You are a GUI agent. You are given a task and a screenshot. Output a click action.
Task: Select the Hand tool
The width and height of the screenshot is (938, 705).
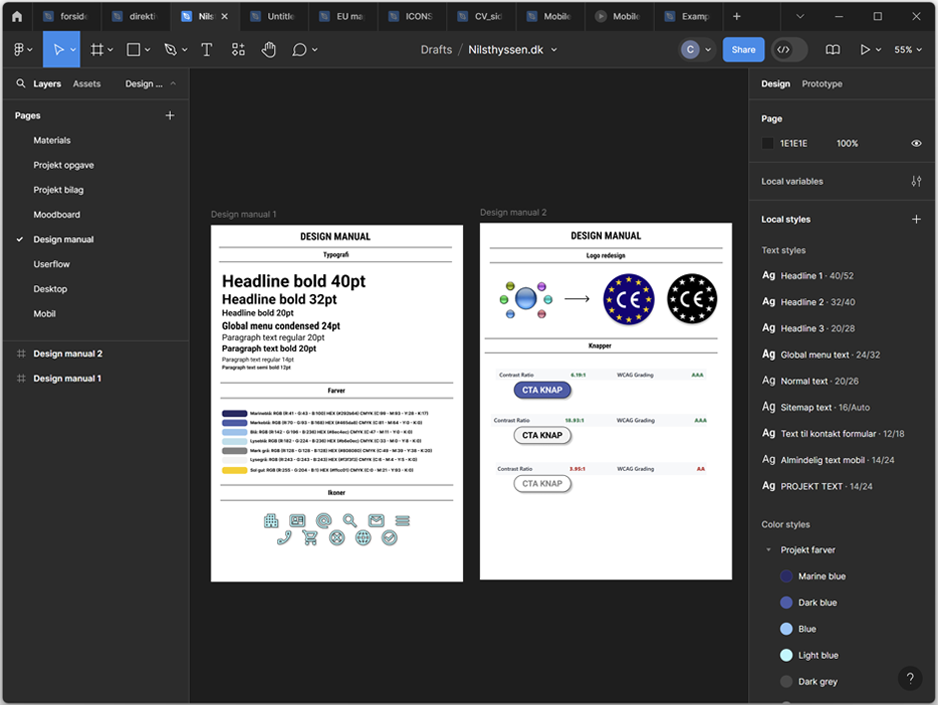click(x=268, y=50)
